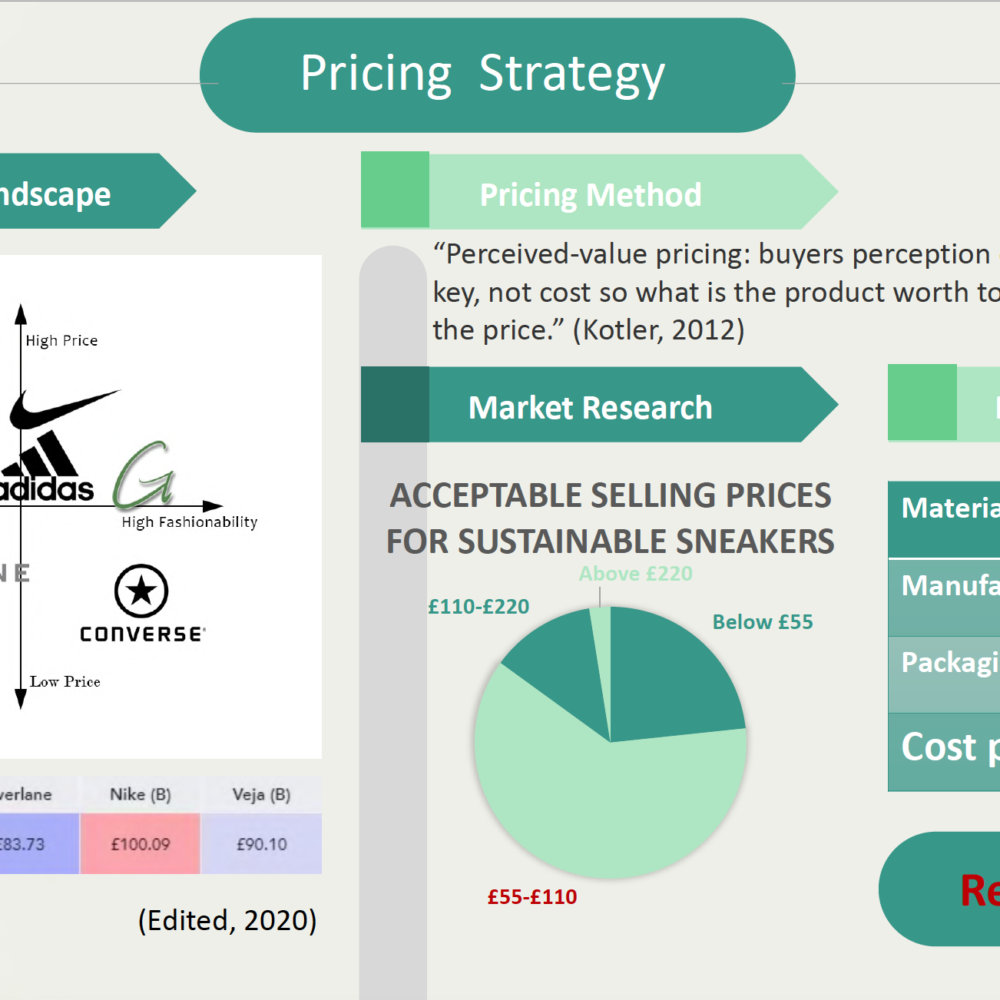1000x1000 pixels.
Task: Select the Acceptable Selling Prices chart title
Action: 610,518
